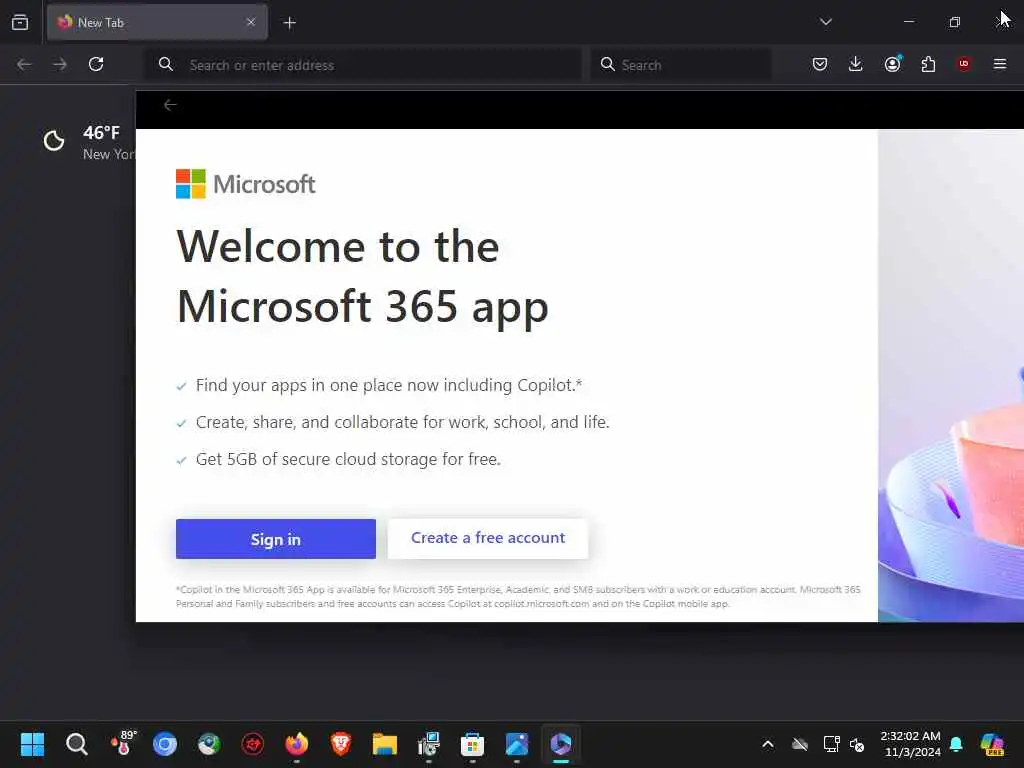Reload the current page
1024x768 pixels.
point(96,64)
